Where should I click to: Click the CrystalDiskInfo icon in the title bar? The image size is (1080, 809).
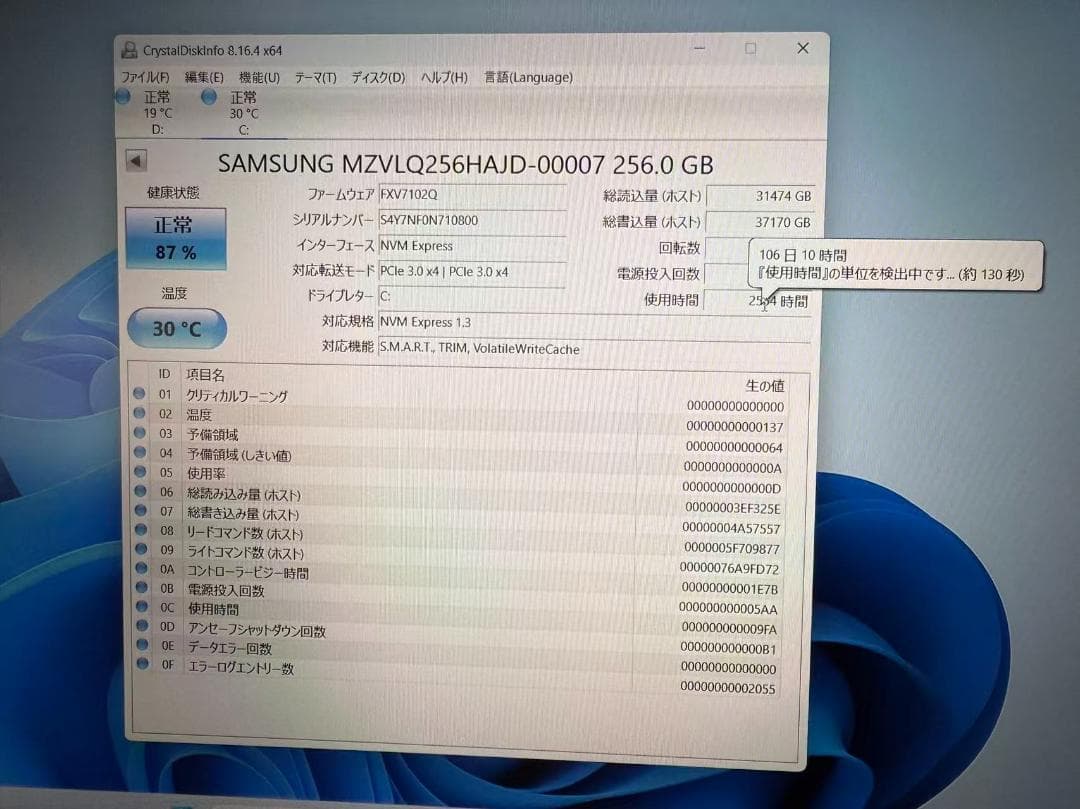coord(128,48)
